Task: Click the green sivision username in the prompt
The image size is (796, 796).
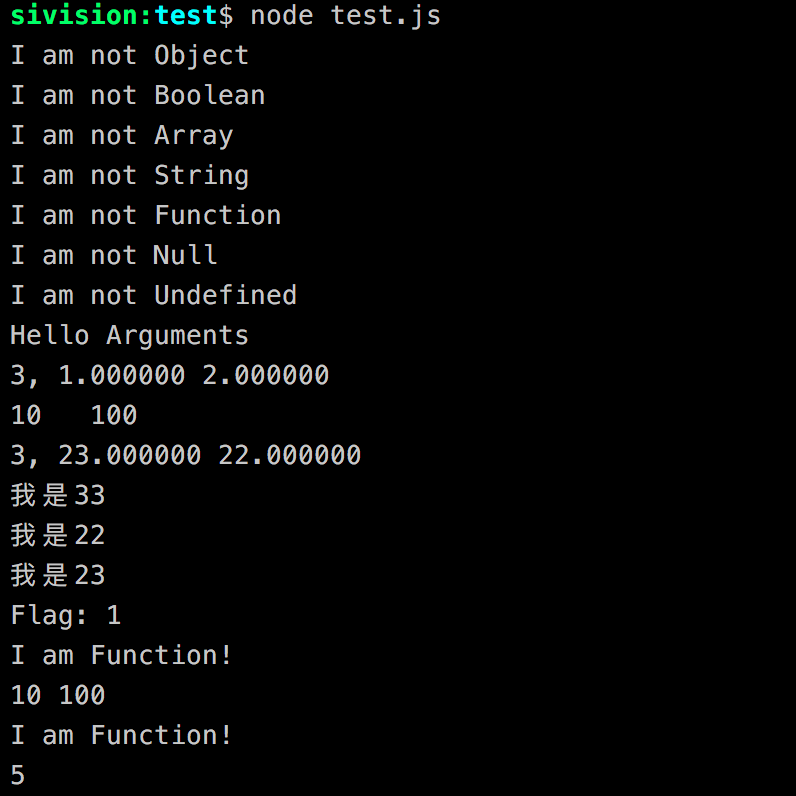Action: 76,16
